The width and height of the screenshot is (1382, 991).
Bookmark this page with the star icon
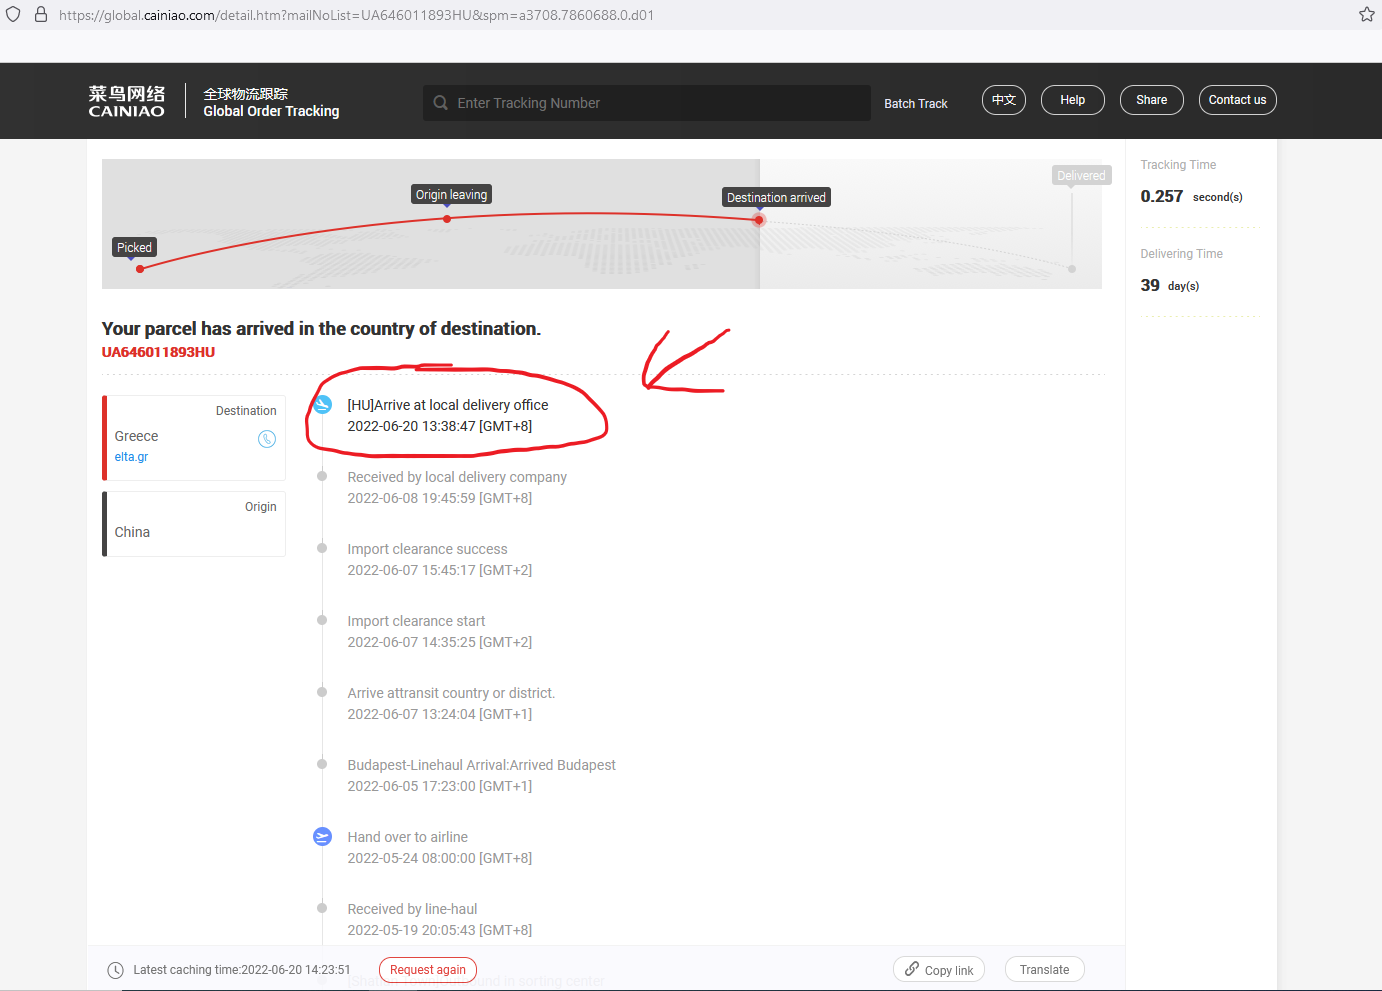1367,14
